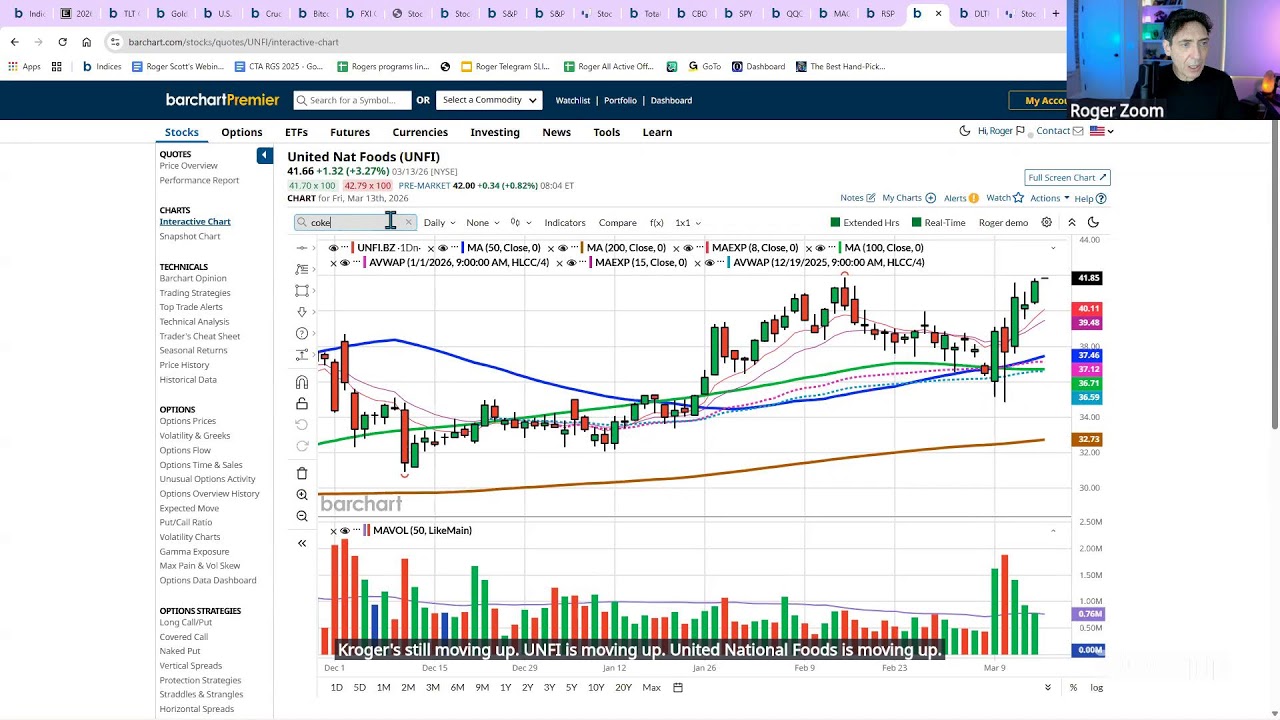Lock chart drawings with padlock icon
The image size is (1280, 720).
pos(302,403)
